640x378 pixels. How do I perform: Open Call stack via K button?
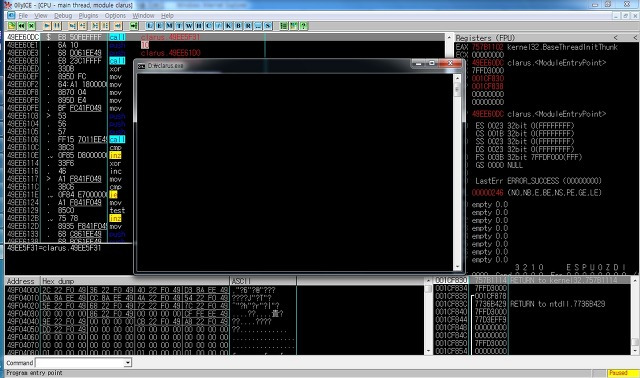(x=229, y=26)
